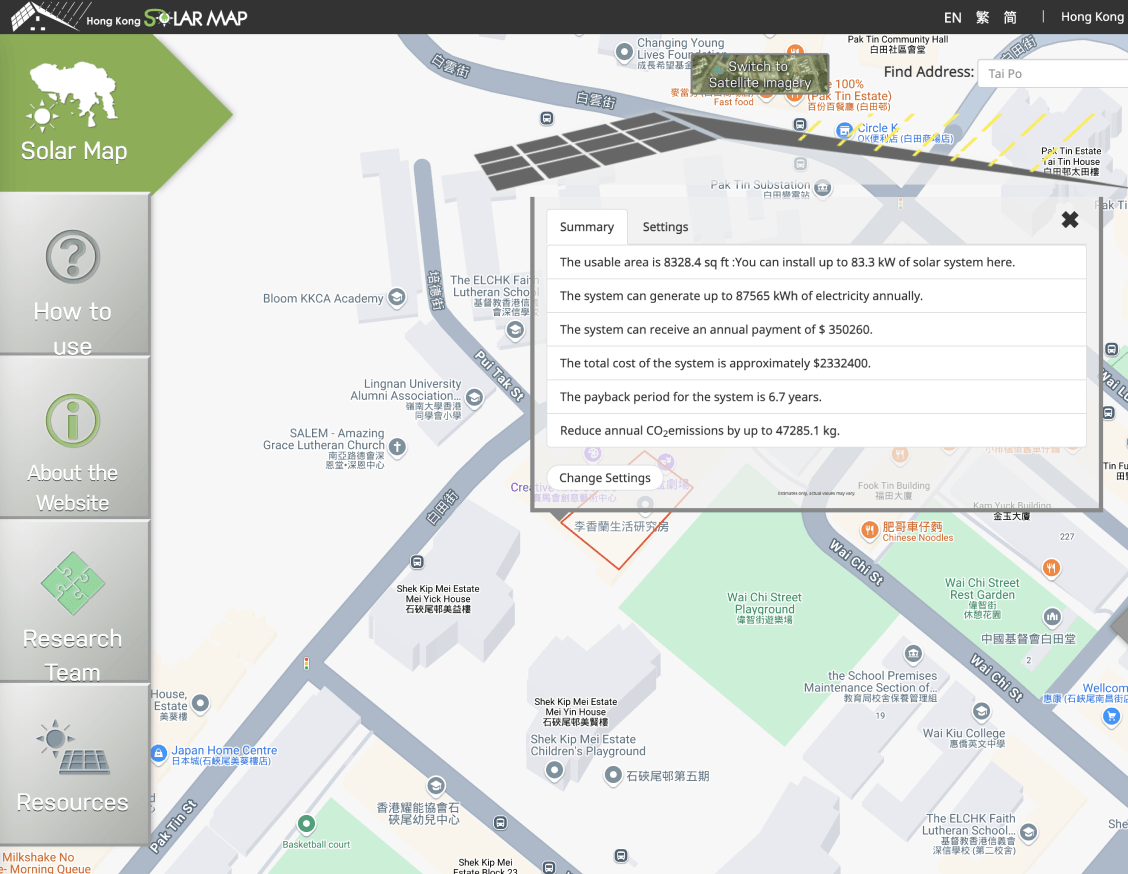1128x874 pixels.
Task: Click the Pak Tin Substation map marker
Action: coord(823,187)
